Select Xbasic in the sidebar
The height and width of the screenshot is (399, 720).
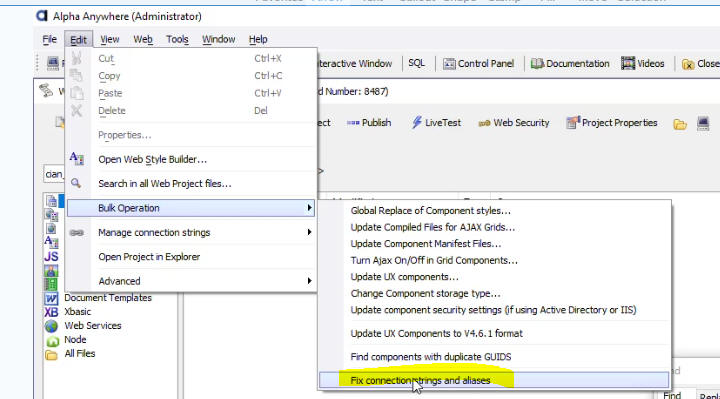(x=78, y=312)
